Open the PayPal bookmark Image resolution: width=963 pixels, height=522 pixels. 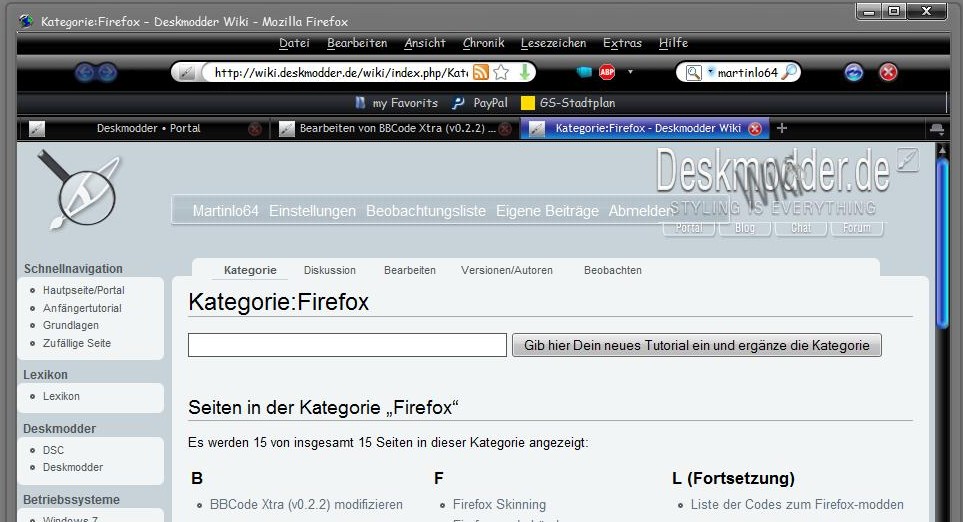pos(480,103)
